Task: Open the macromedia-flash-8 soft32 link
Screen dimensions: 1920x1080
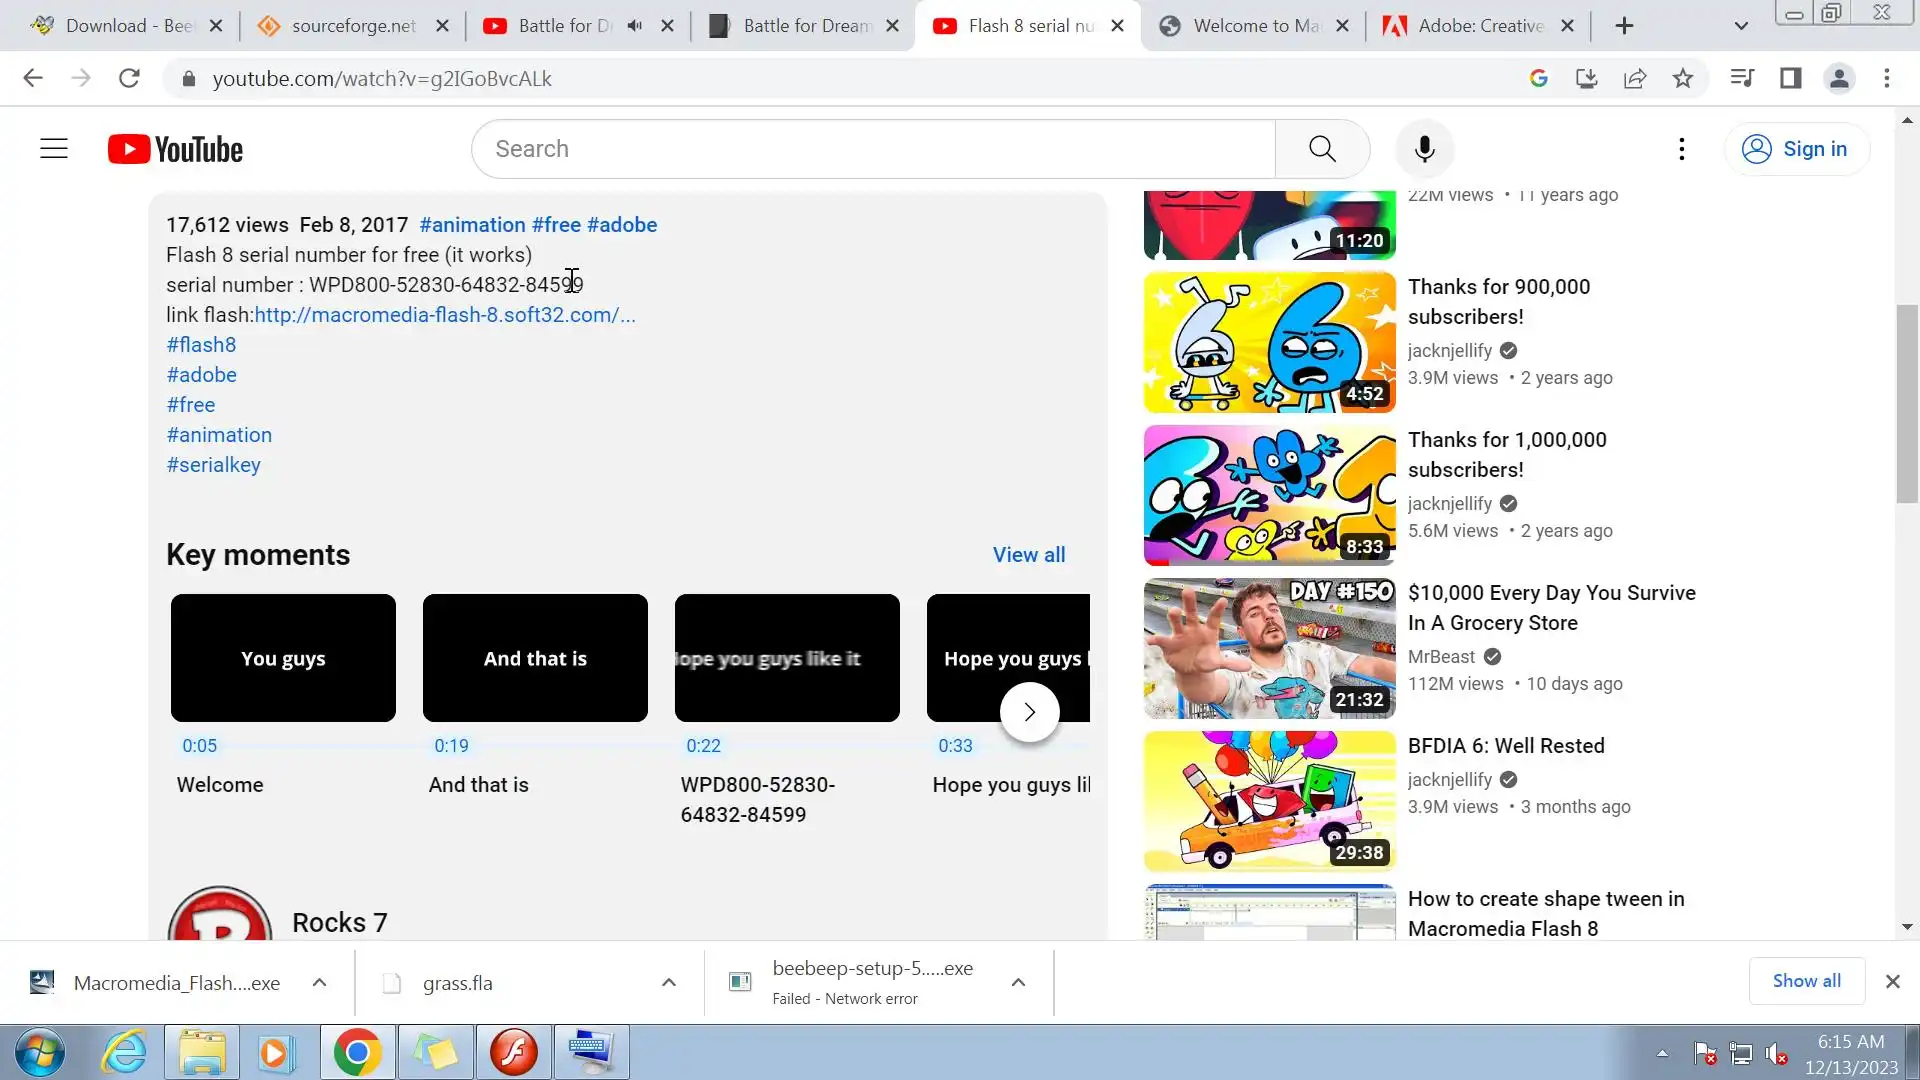Action: point(444,315)
